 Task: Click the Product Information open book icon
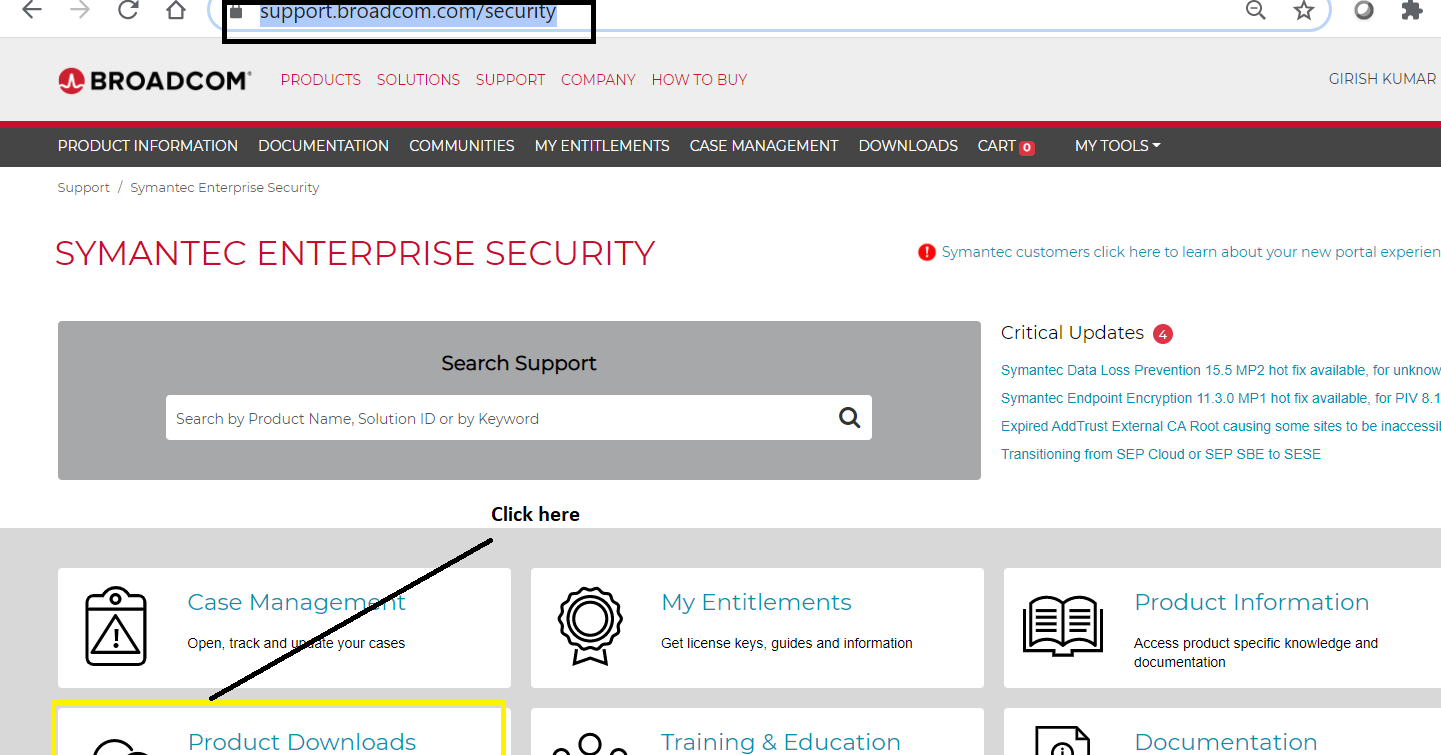coord(1062,626)
